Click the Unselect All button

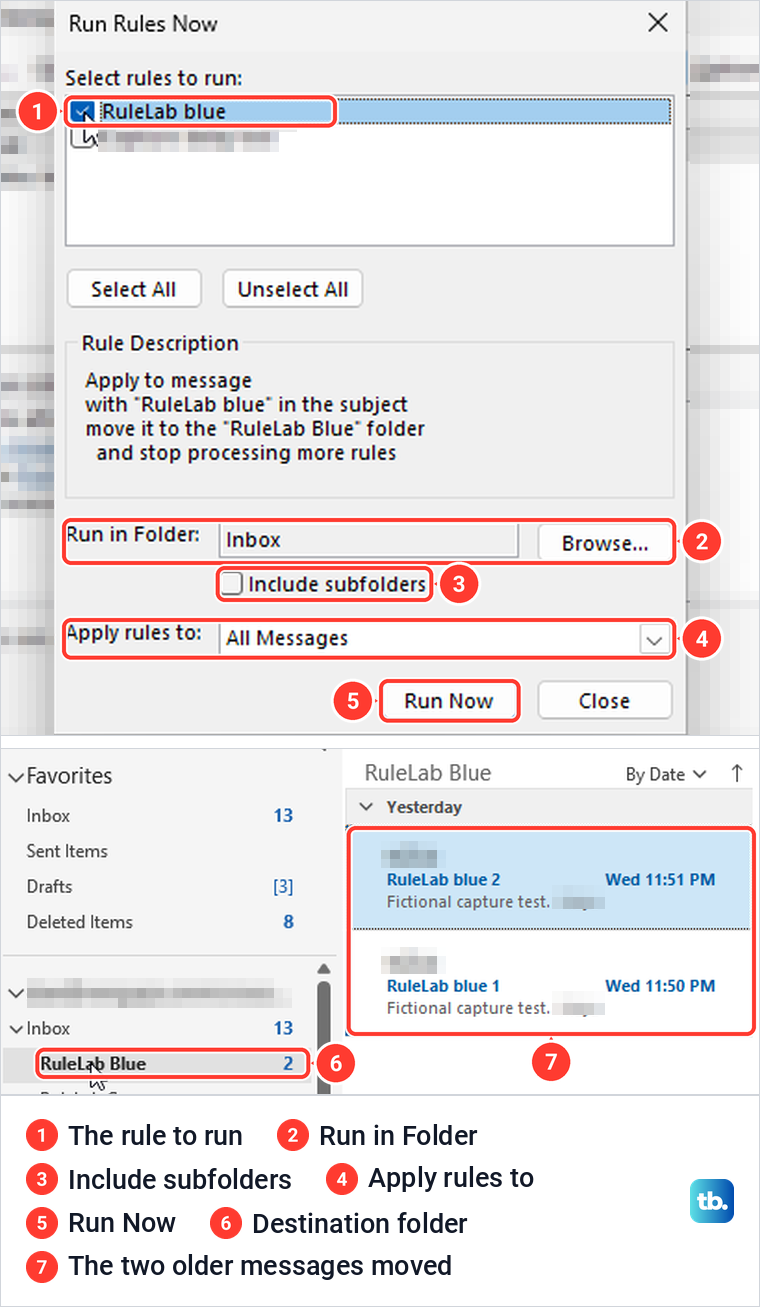[293, 289]
